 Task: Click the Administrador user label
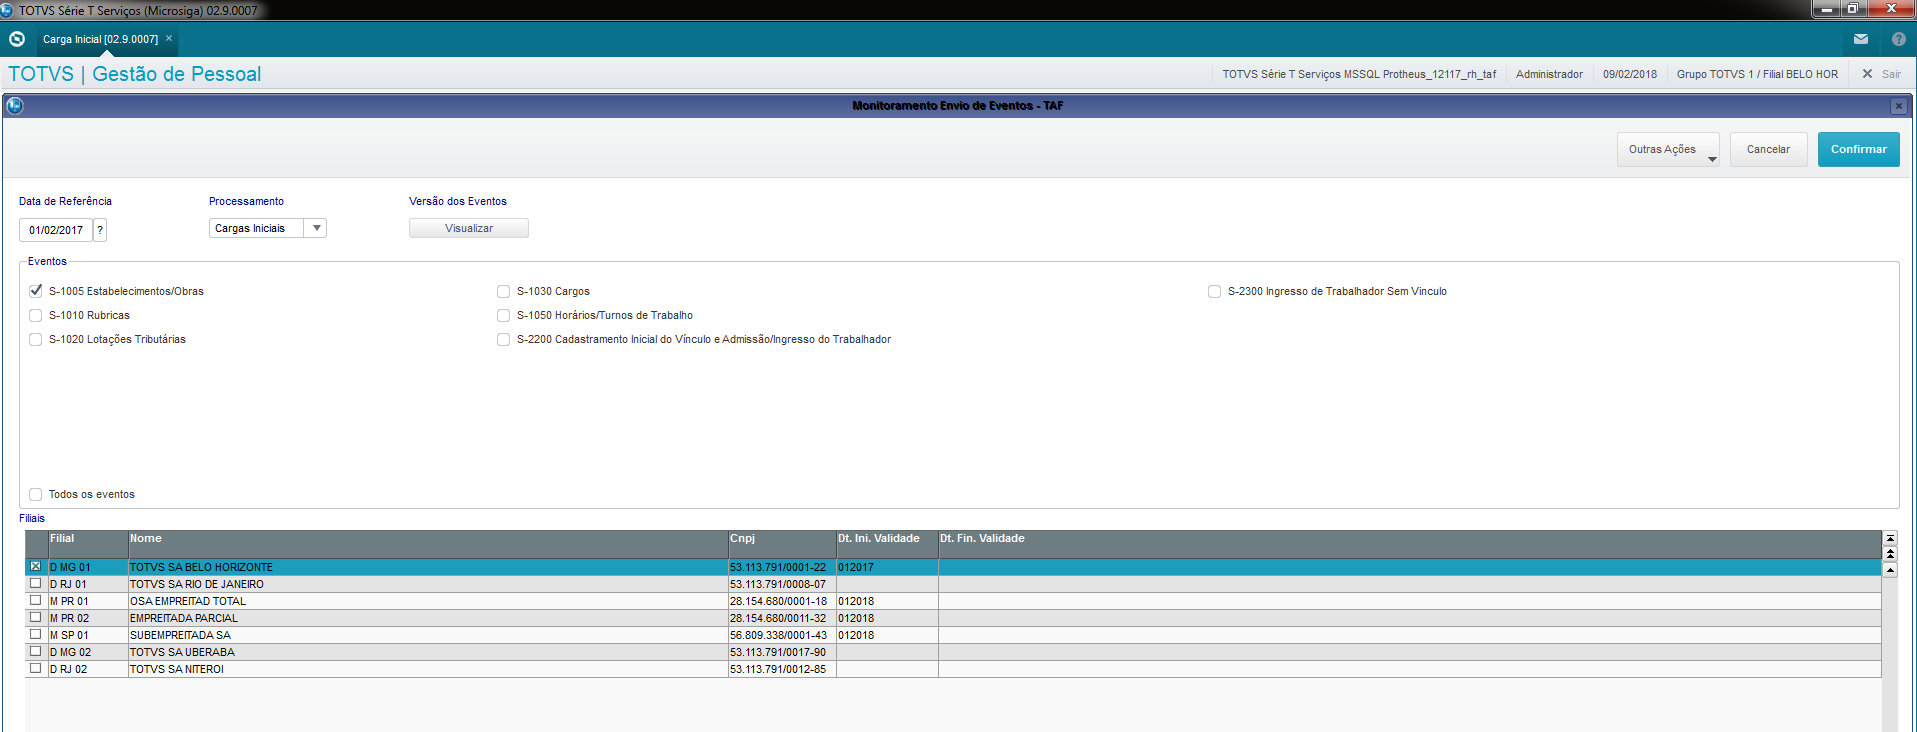pyautogui.click(x=1549, y=74)
